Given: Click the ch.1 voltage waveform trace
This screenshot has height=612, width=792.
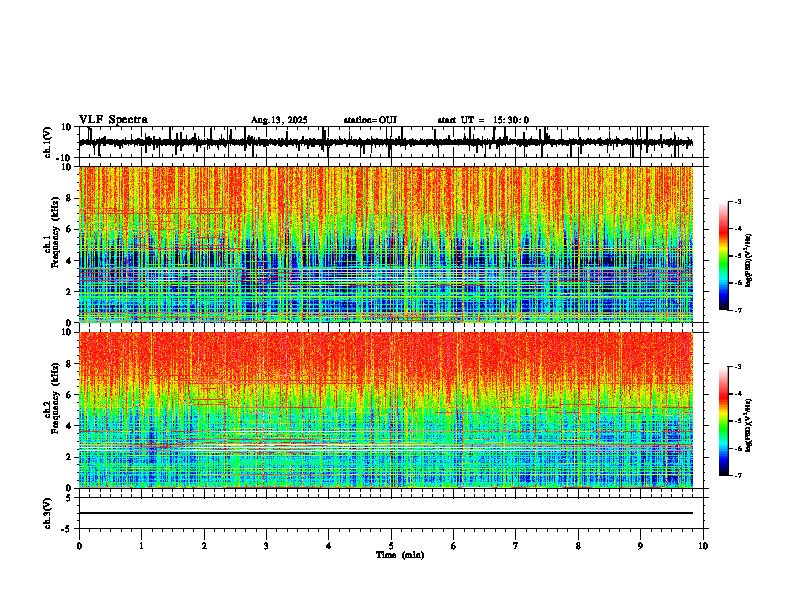Looking at the screenshot, I should point(385,142).
